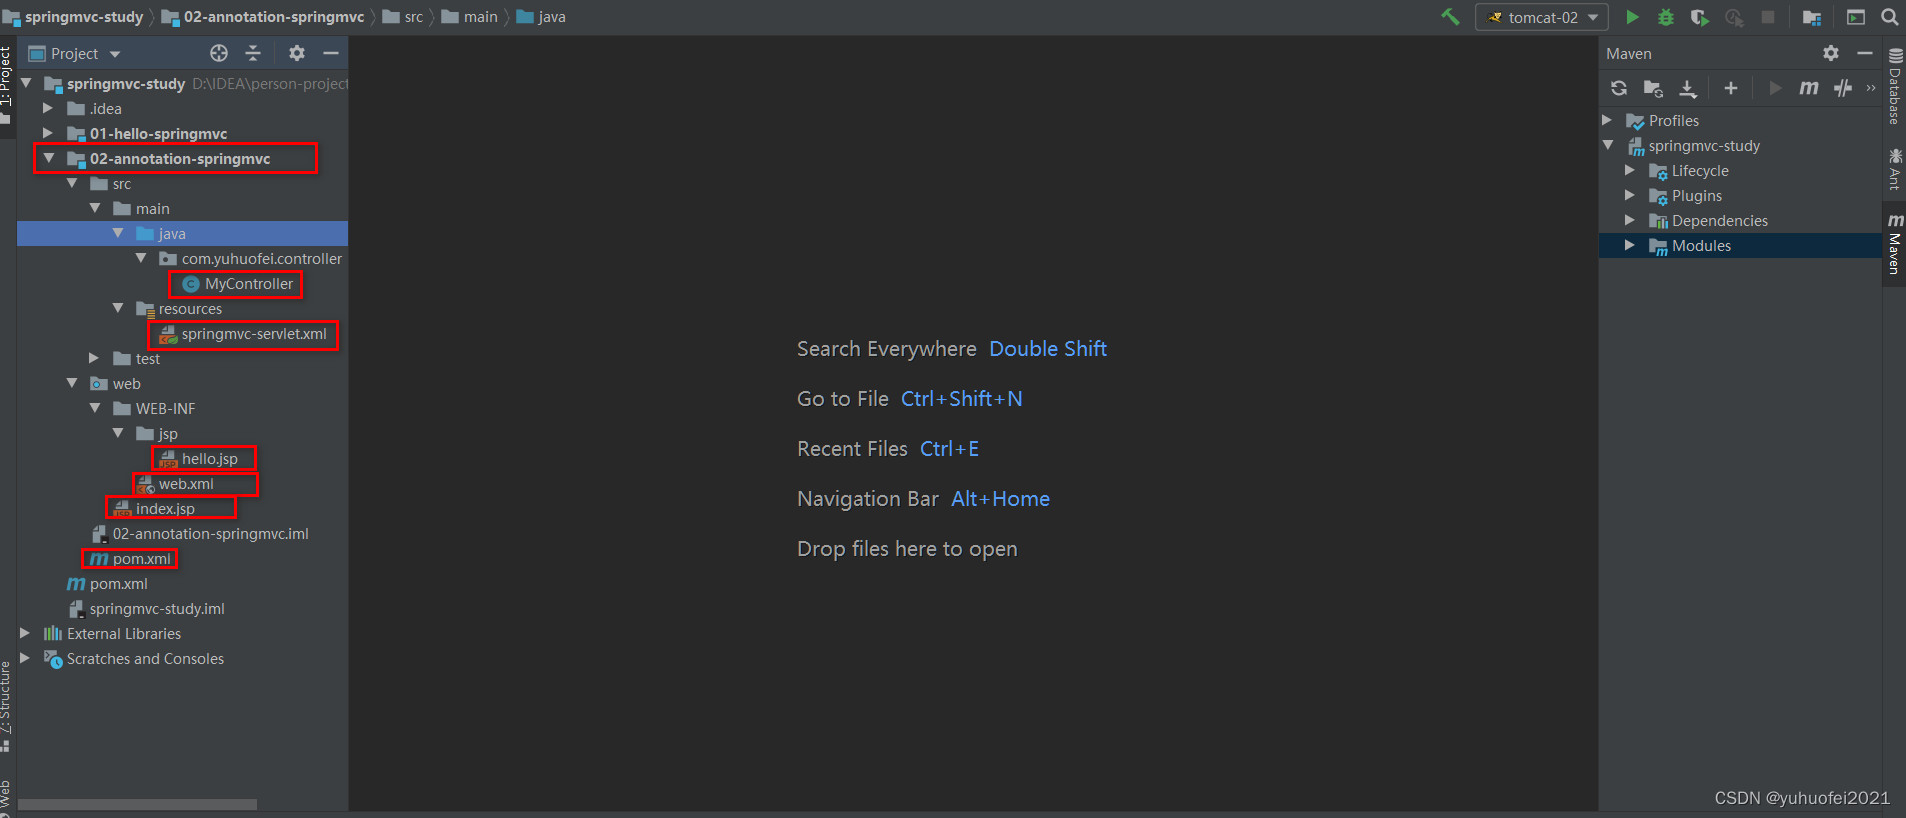
Task: Open 02-annotation-springmvc.iml file
Action: (x=209, y=534)
